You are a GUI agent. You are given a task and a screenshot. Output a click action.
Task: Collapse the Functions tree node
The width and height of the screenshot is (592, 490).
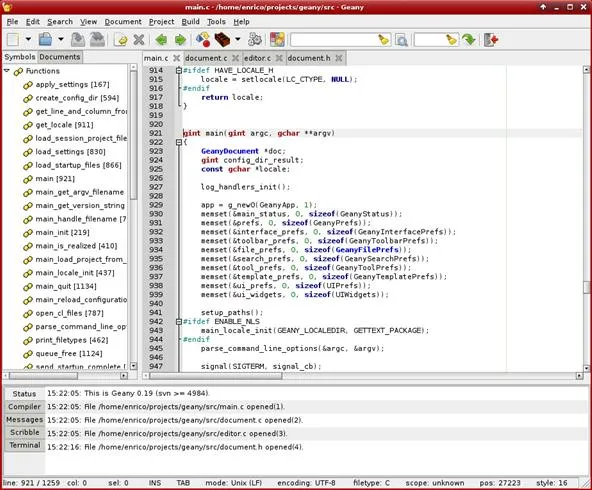click(x=7, y=71)
